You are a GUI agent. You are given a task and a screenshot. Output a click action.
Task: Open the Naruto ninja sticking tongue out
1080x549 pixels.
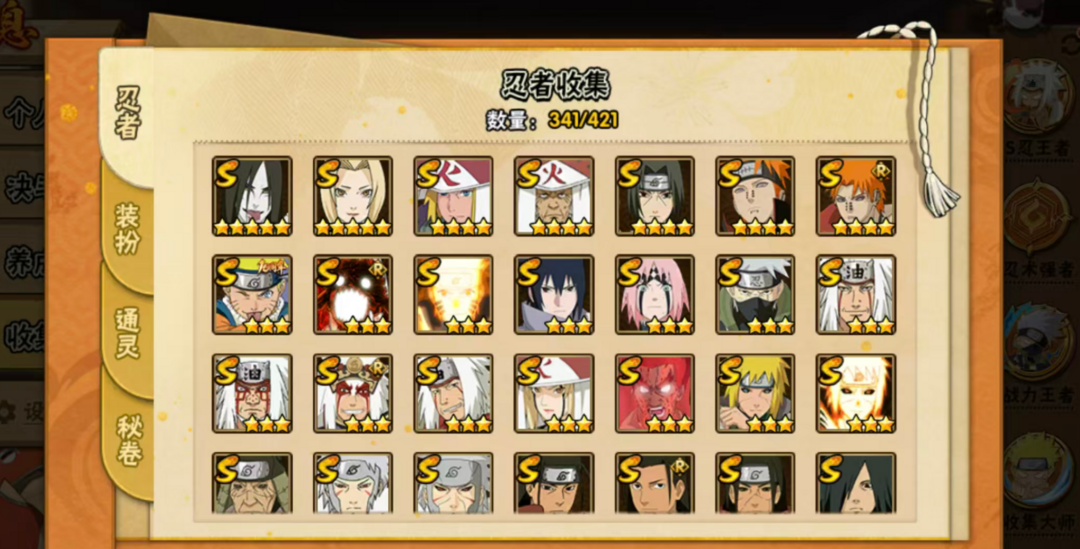coord(252,295)
